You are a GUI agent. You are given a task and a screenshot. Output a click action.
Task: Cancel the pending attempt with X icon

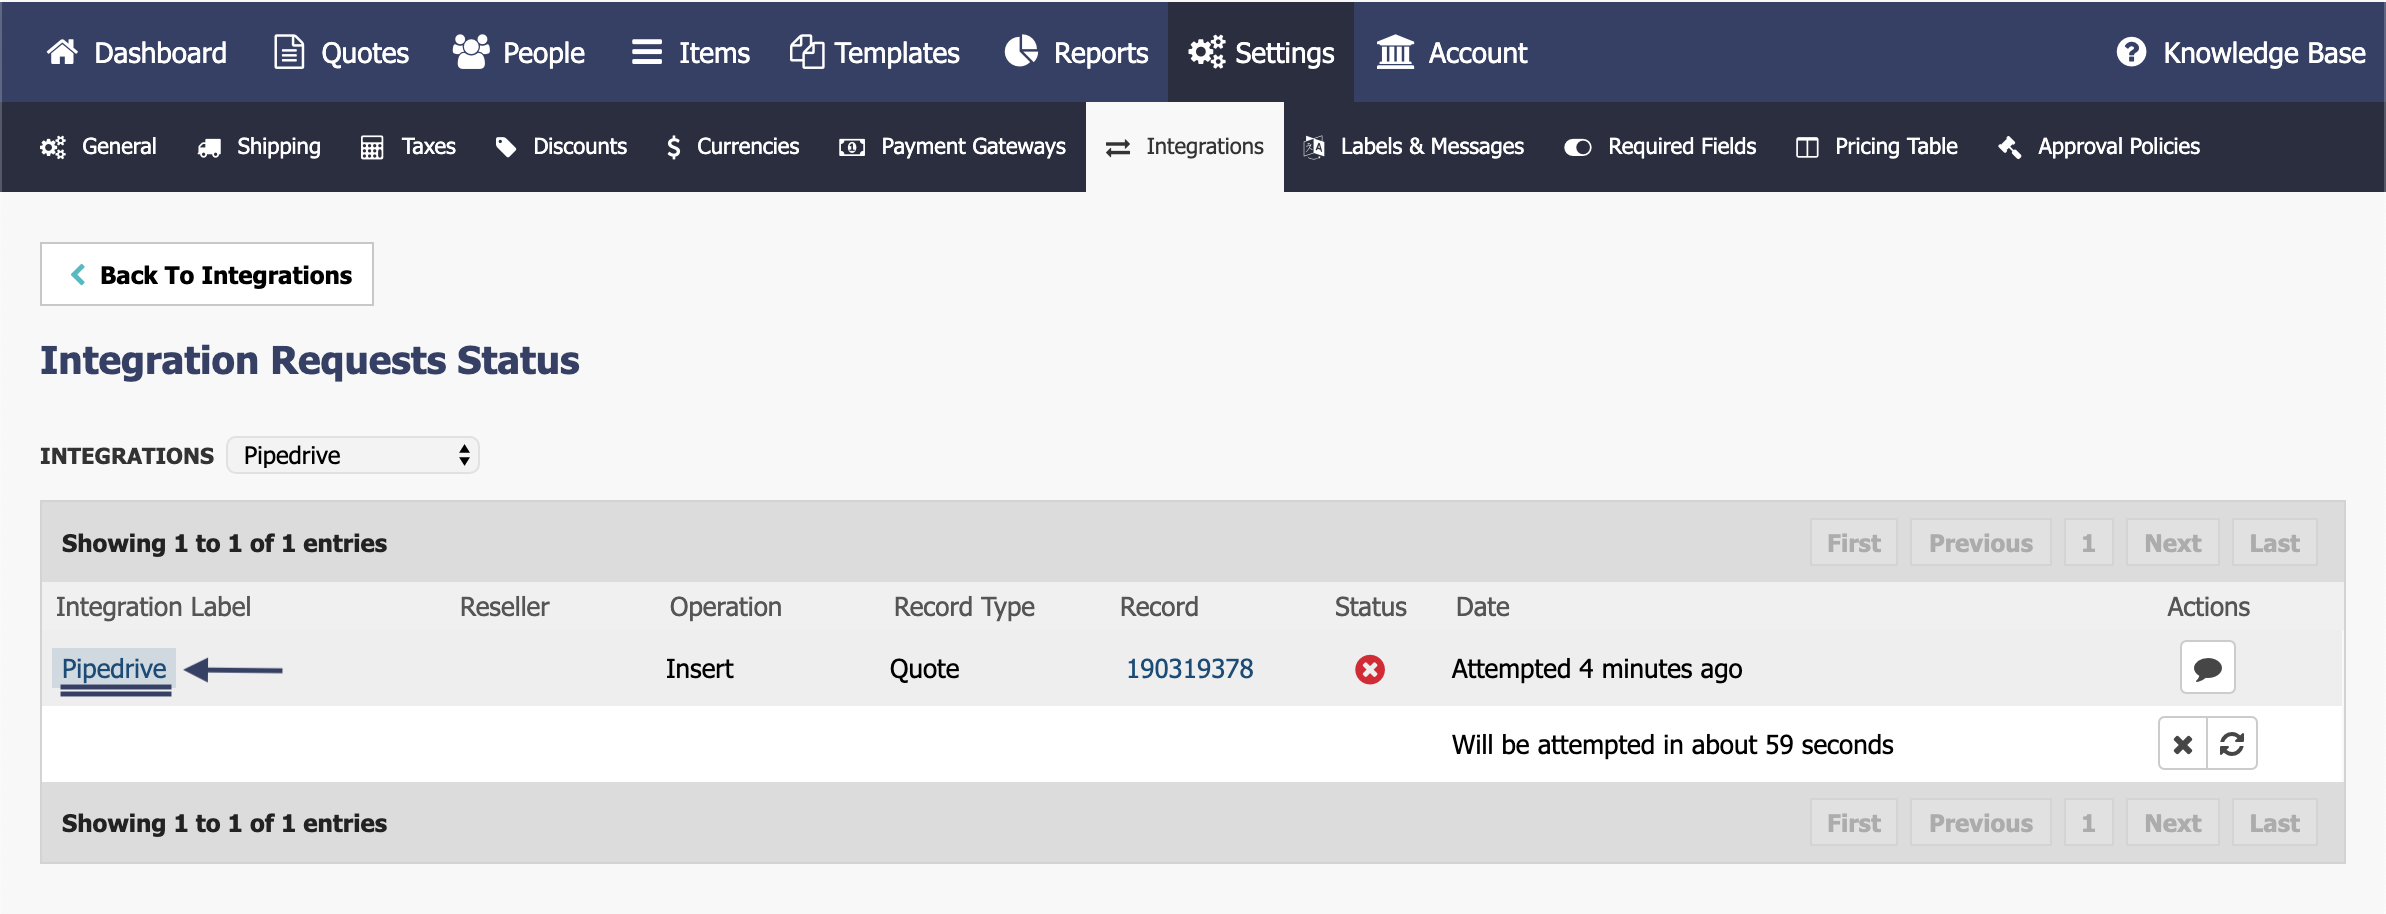click(x=2182, y=744)
